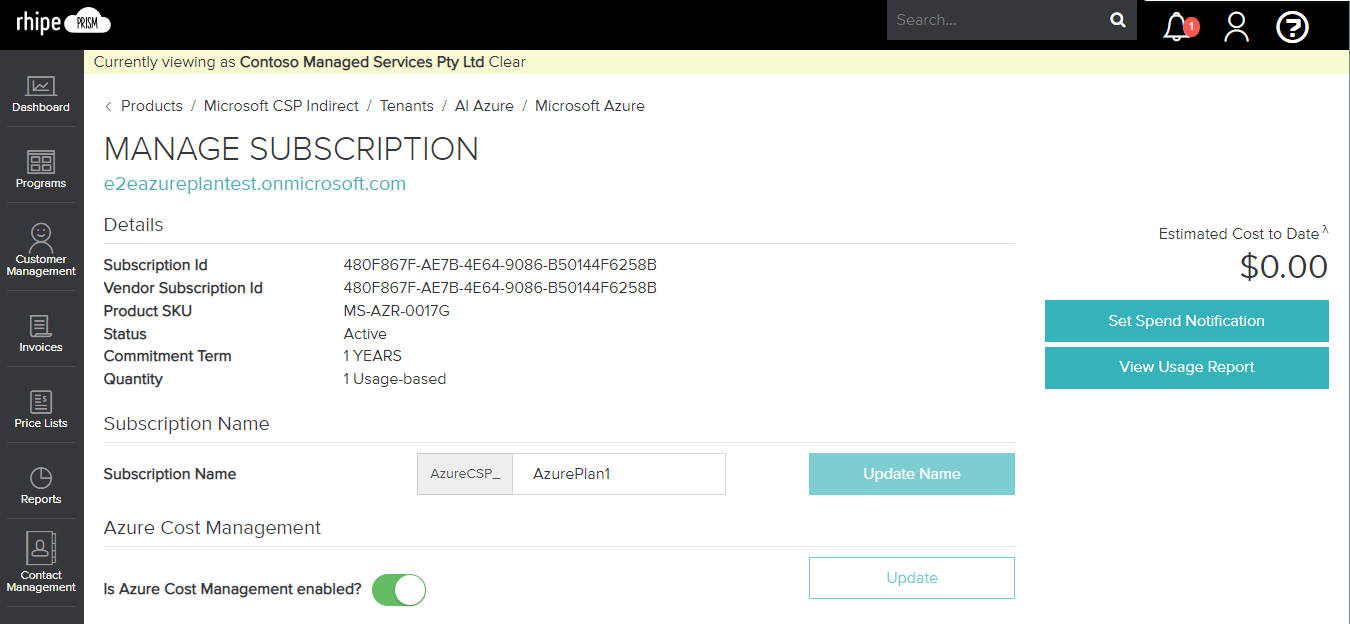
Task: Open the help question mark icon
Action: 1293,27
